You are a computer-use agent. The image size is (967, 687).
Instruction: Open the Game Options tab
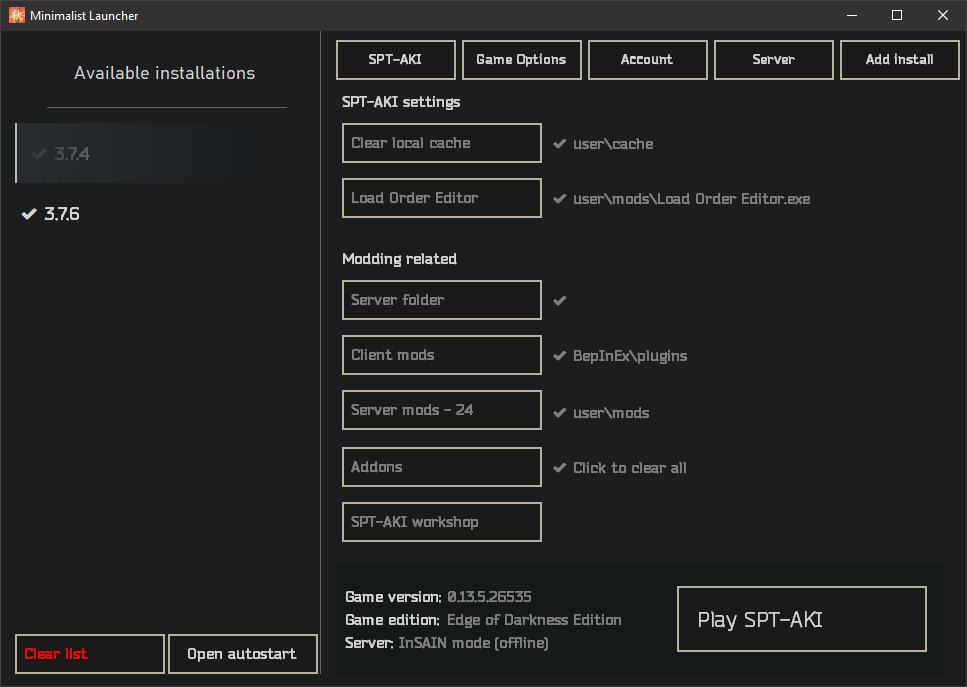tap(521, 60)
